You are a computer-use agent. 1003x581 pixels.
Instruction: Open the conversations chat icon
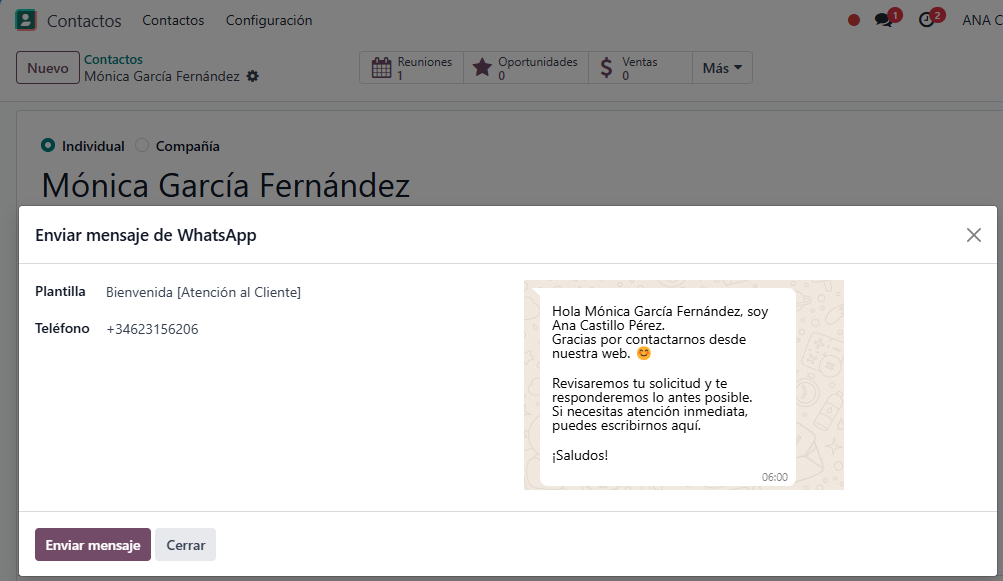[x=884, y=20]
